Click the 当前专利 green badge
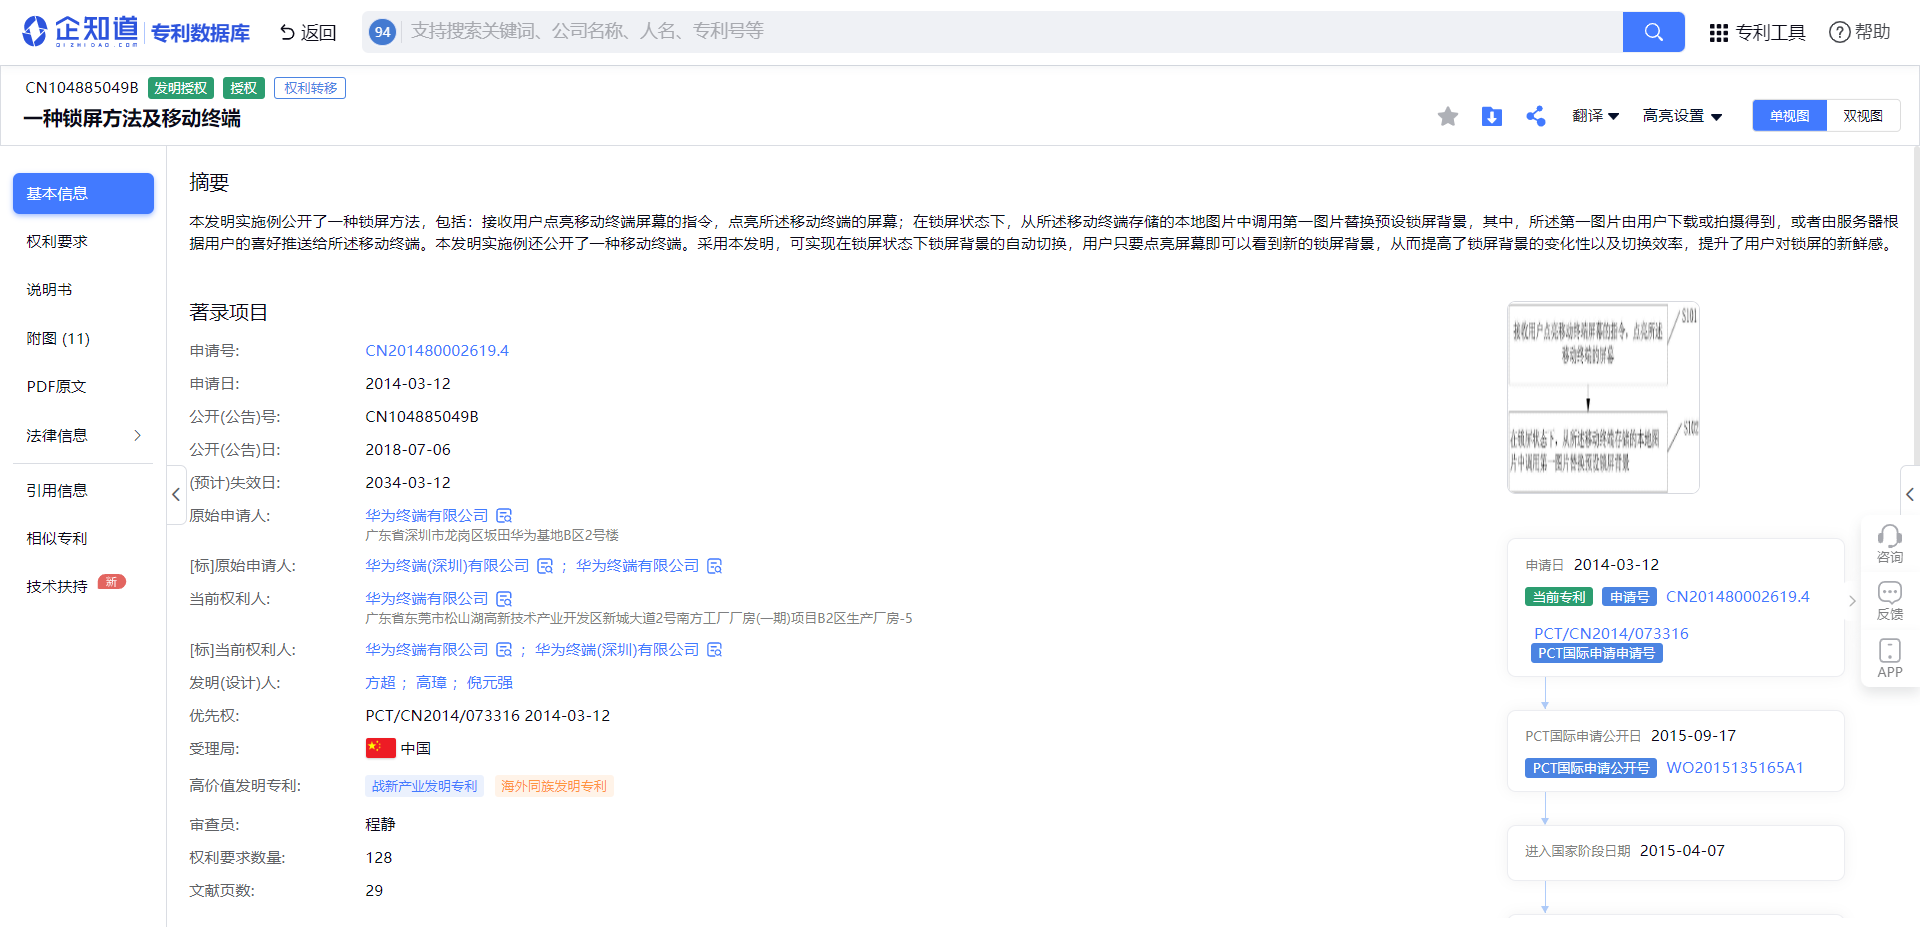 coord(1559,597)
